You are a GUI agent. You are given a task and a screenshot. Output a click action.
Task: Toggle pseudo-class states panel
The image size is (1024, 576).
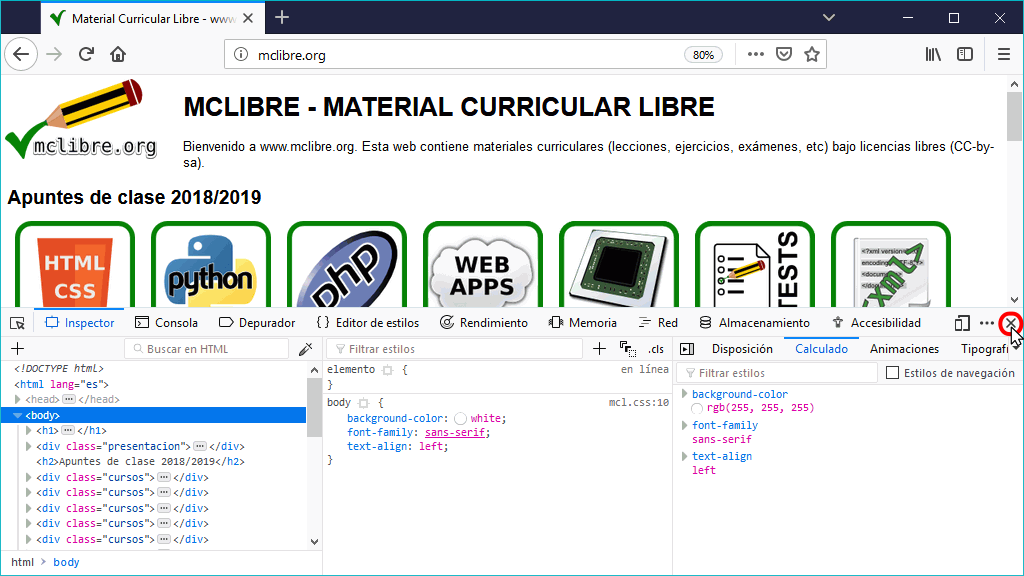point(628,349)
